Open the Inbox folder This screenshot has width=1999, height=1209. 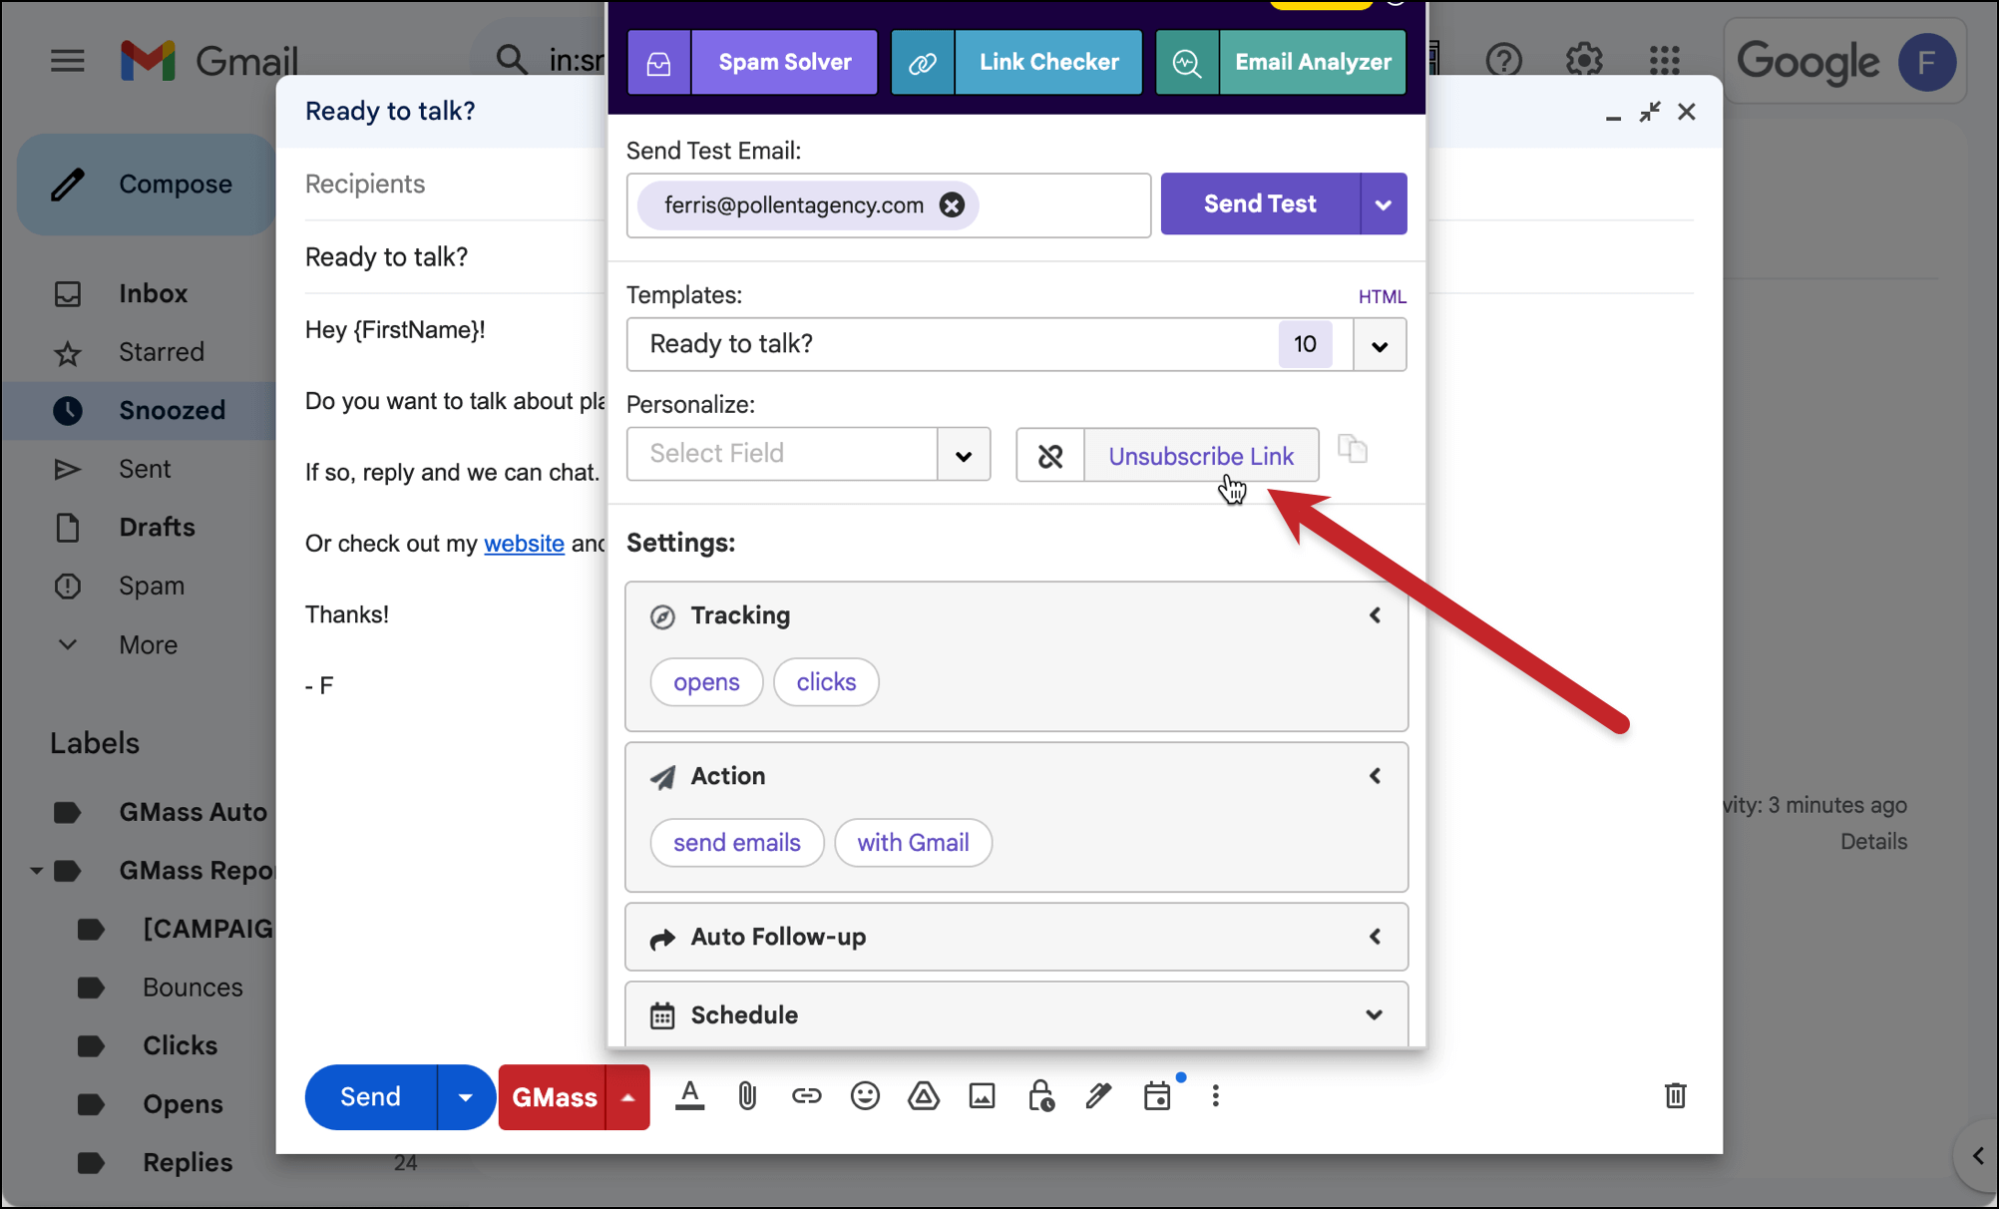coord(153,294)
